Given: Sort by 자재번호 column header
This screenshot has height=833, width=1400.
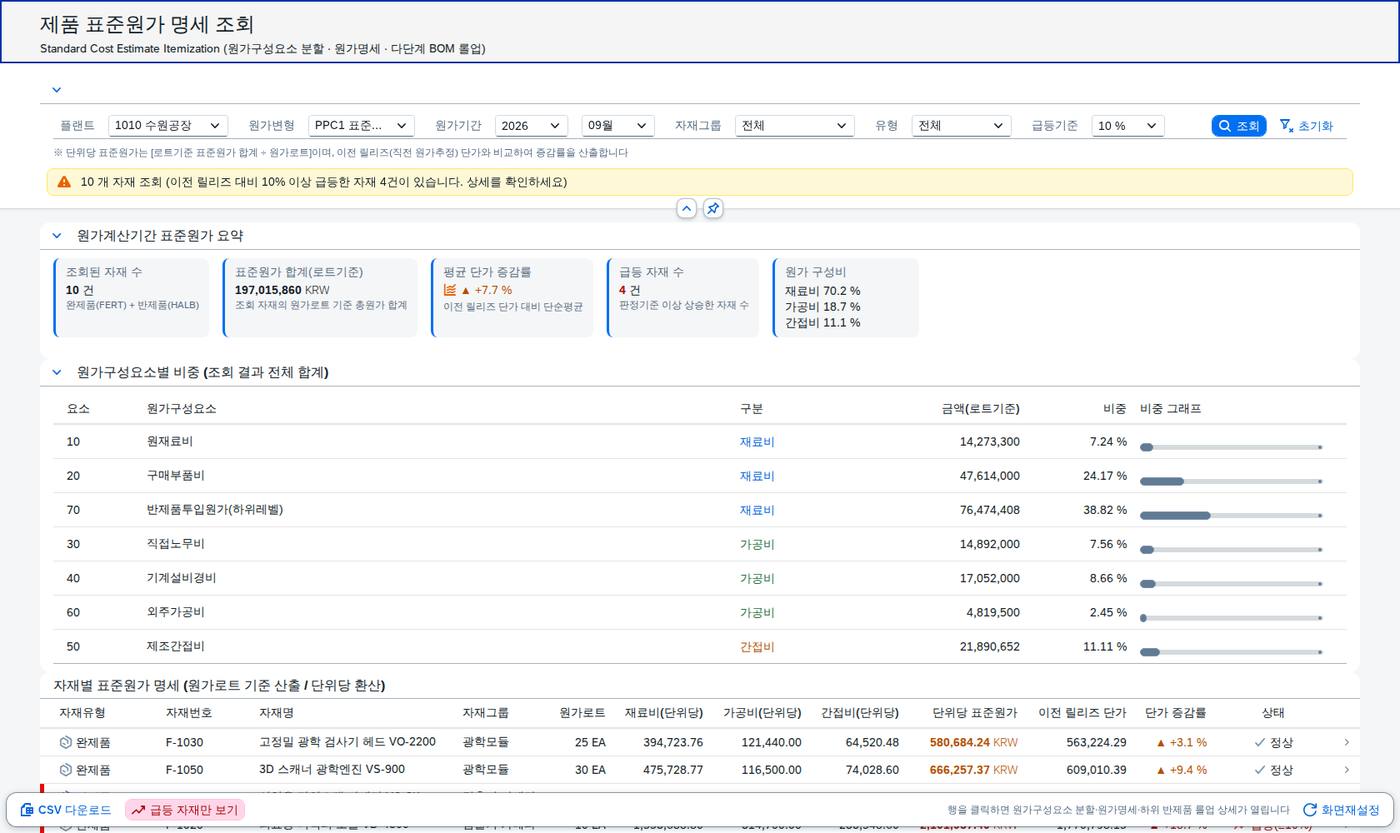Looking at the screenshot, I should tap(189, 713).
